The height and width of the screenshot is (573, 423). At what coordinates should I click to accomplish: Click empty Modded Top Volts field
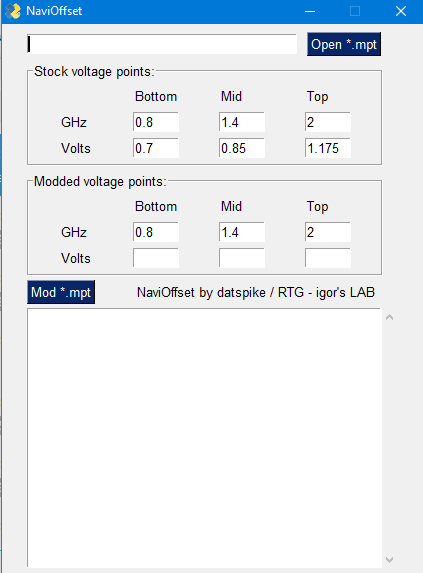pos(328,258)
